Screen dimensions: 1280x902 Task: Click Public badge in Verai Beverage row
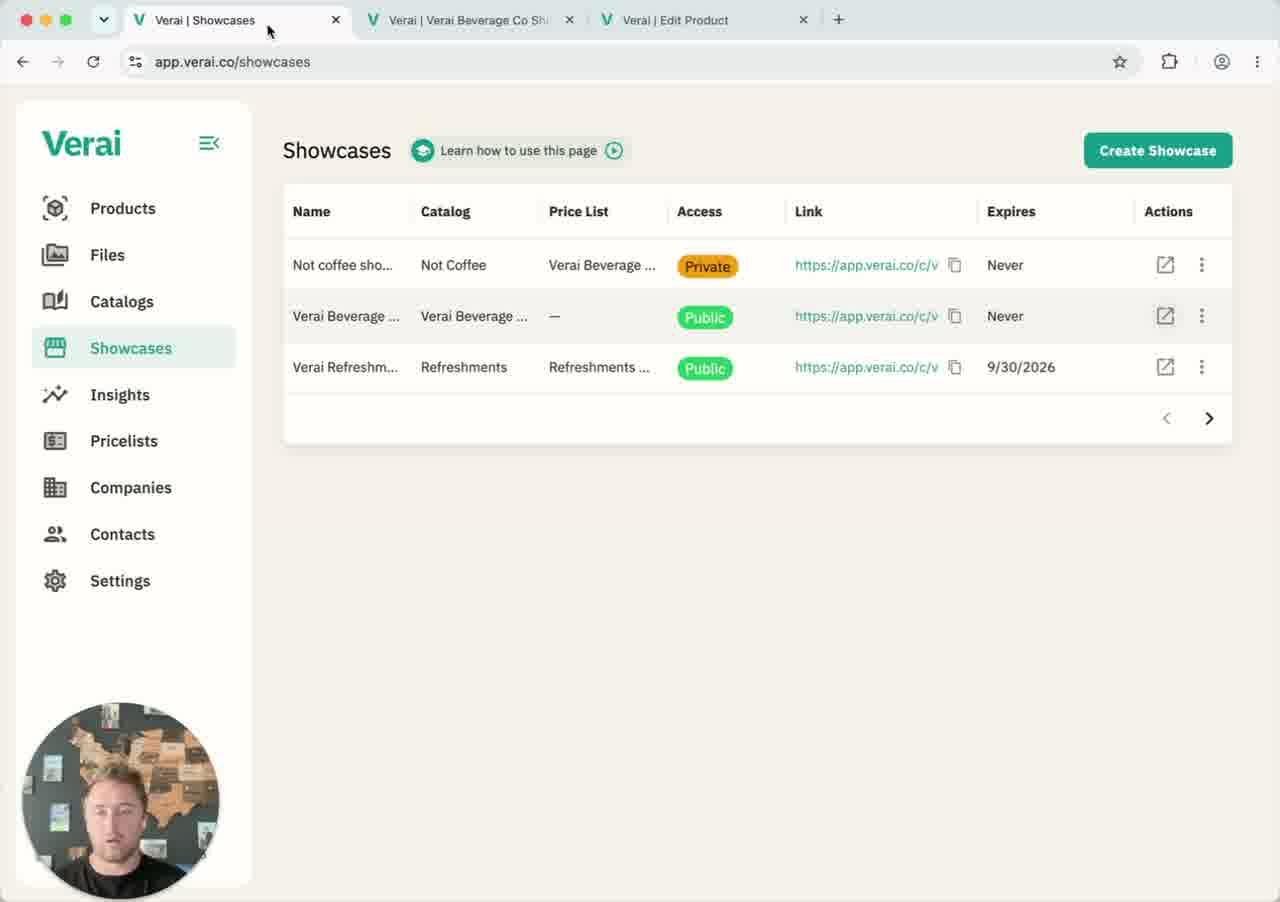tap(705, 317)
